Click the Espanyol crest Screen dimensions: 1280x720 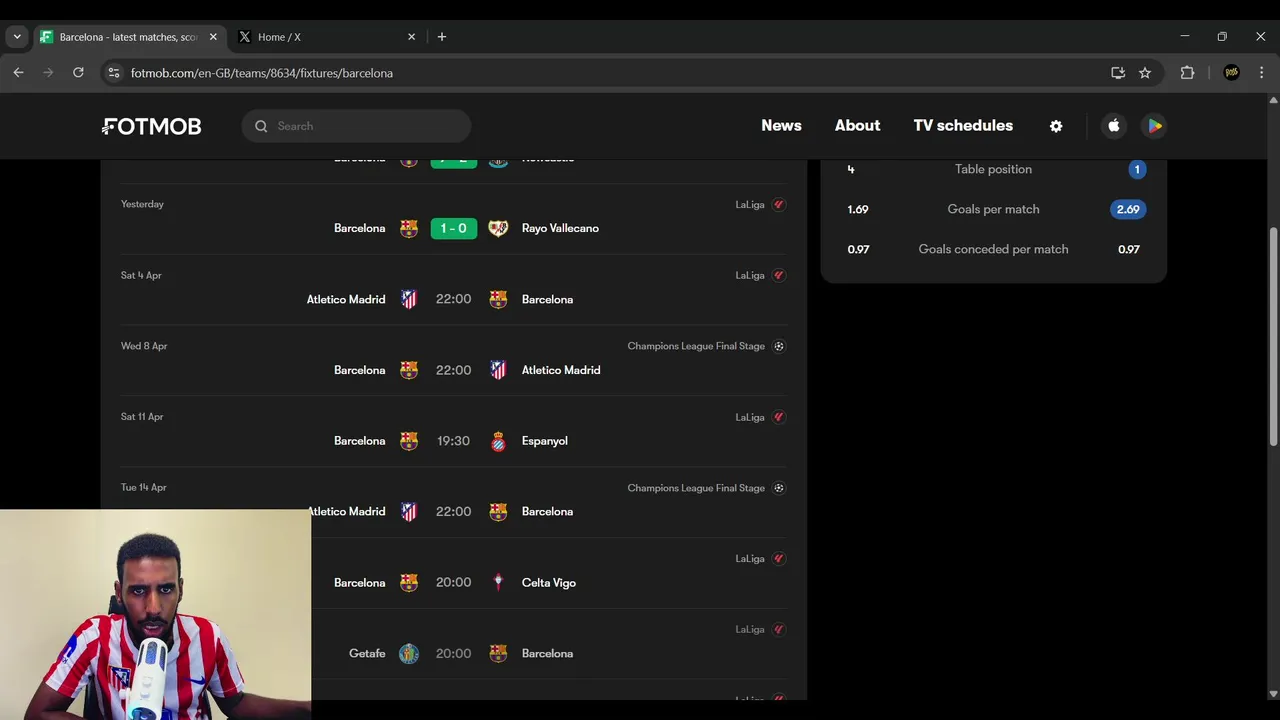point(498,441)
